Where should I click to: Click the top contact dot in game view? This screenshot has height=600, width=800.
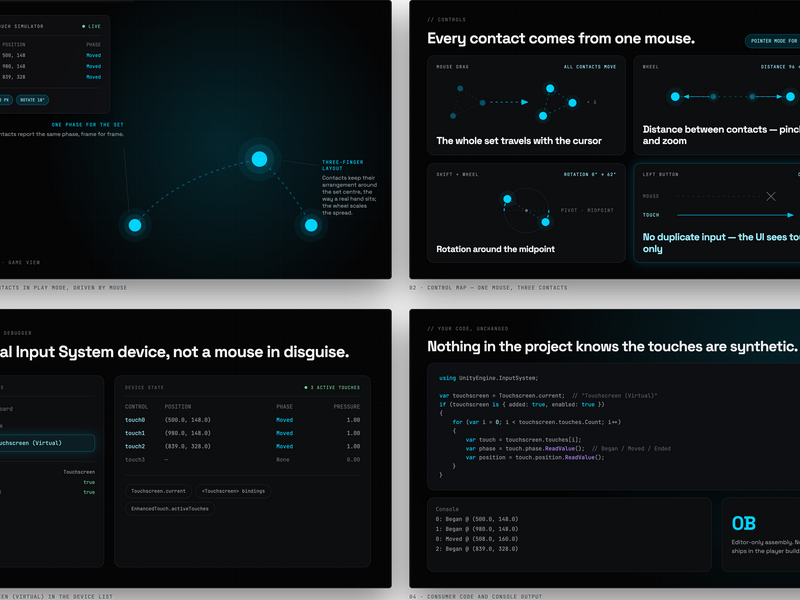click(x=259, y=159)
